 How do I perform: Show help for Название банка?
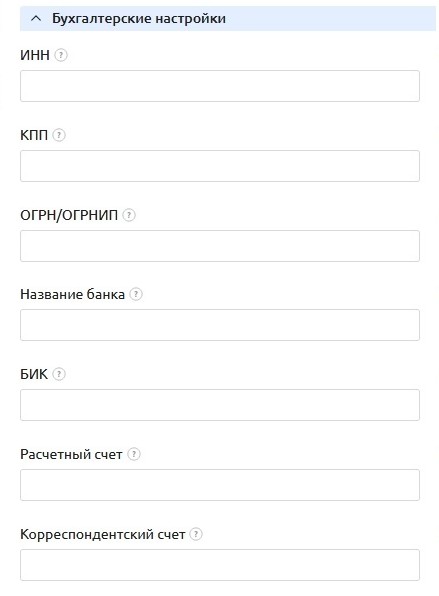point(136,294)
